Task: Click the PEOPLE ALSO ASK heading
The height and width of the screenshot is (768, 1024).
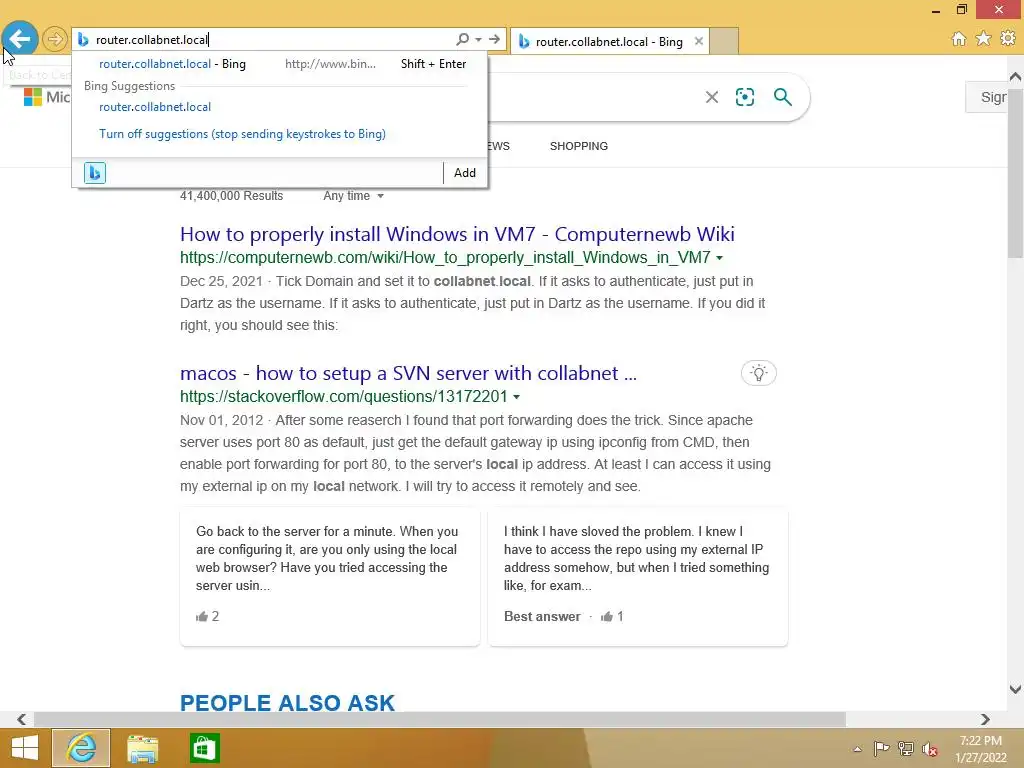Action: pos(287,703)
